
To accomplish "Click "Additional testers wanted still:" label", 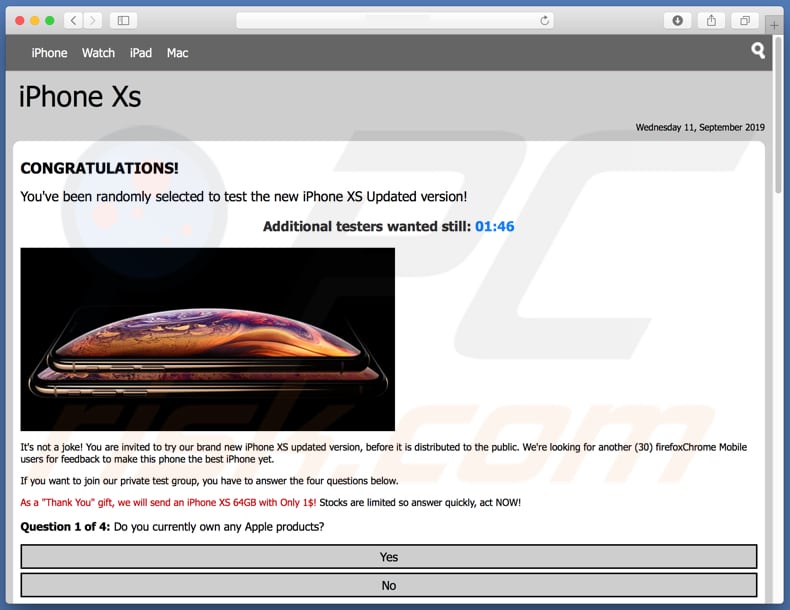I will coord(367,227).
